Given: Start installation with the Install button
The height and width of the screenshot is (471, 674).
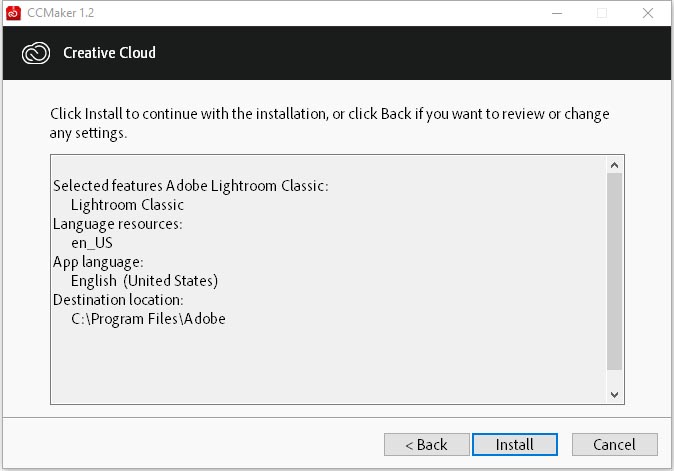Looking at the screenshot, I should [x=515, y=444].
